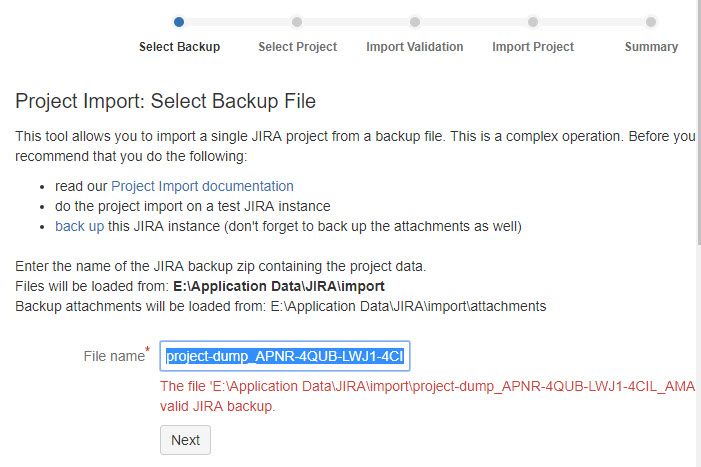
Task: Select the Select Project step label
Action: (x=298, y=47)
